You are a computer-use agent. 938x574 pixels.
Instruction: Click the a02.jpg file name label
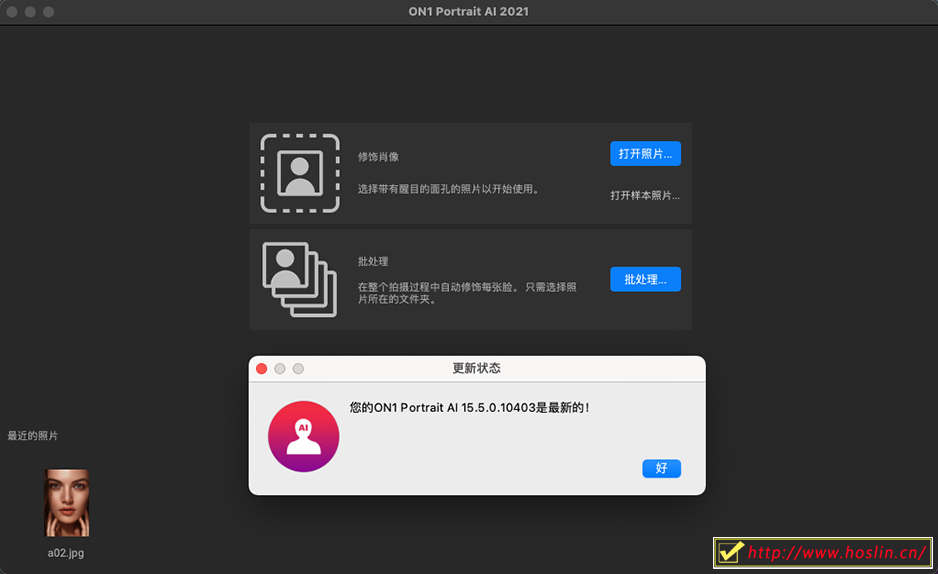(x=66, y=553)
